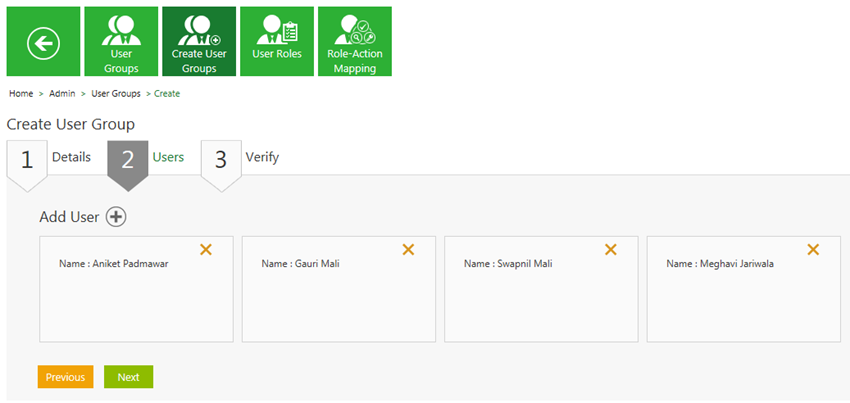Select step 2 Users tab
The image size is (850, 403).
tap(146, 159)
